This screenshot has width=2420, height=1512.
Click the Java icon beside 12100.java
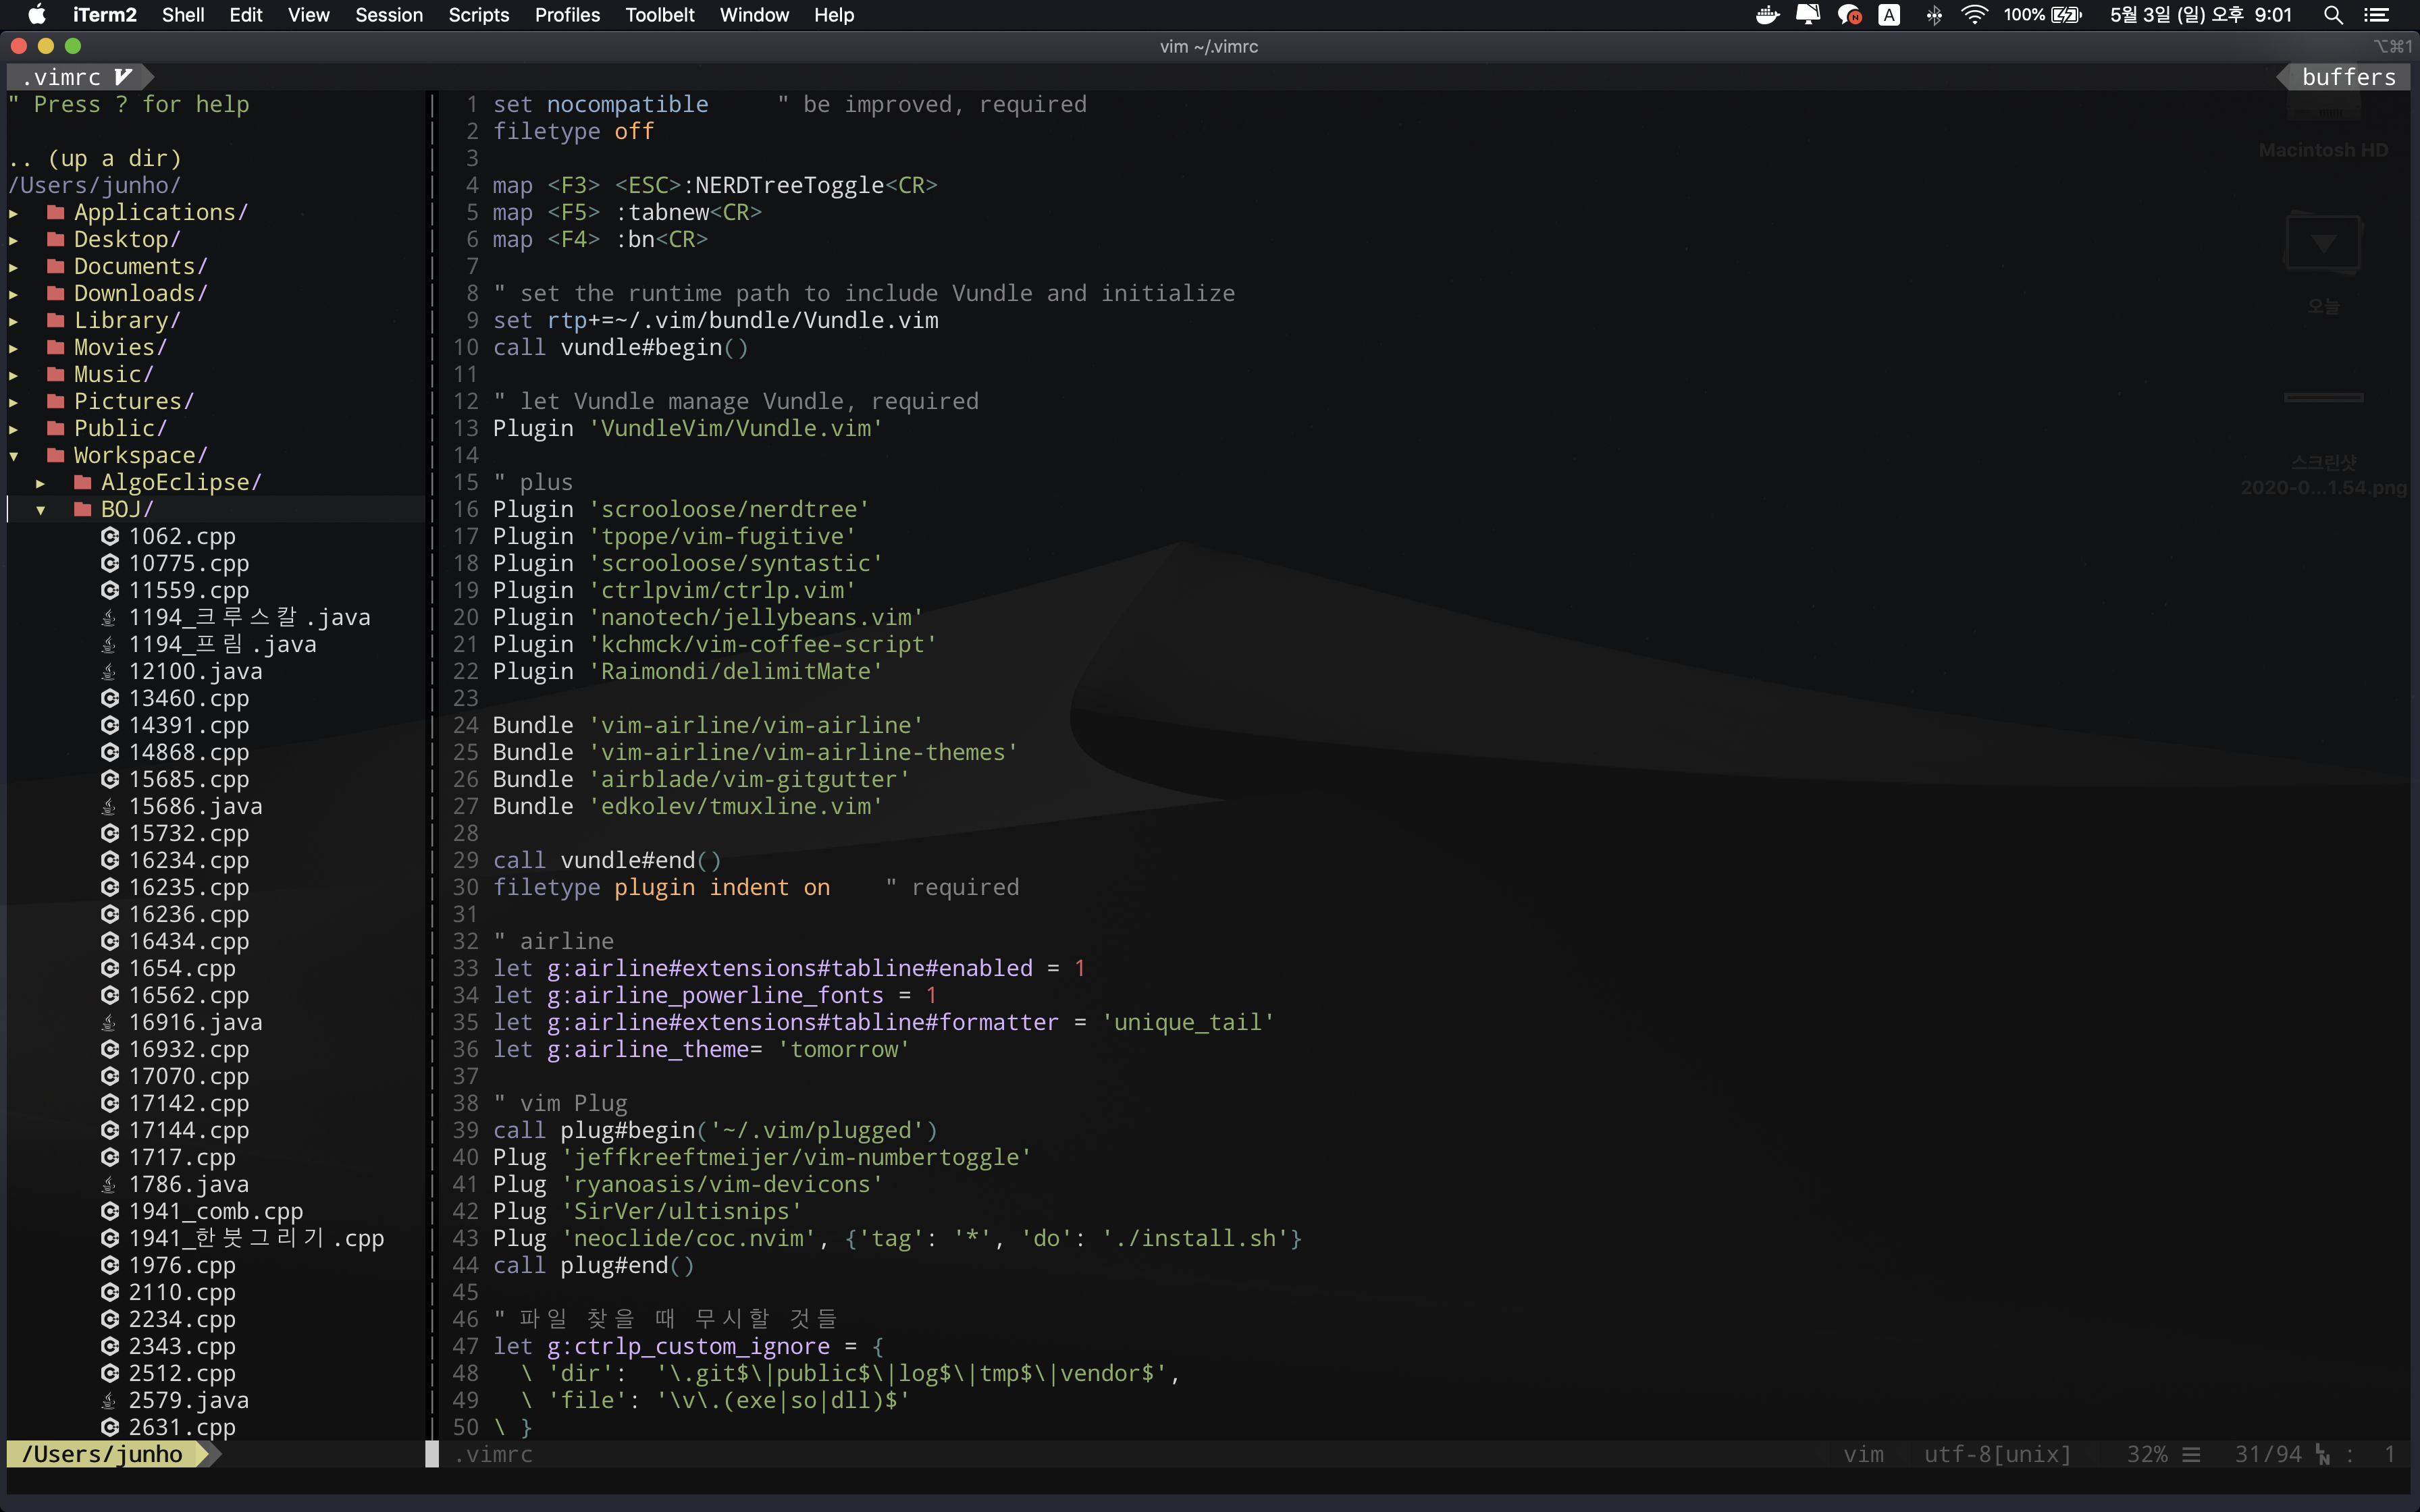coord(109,672)
